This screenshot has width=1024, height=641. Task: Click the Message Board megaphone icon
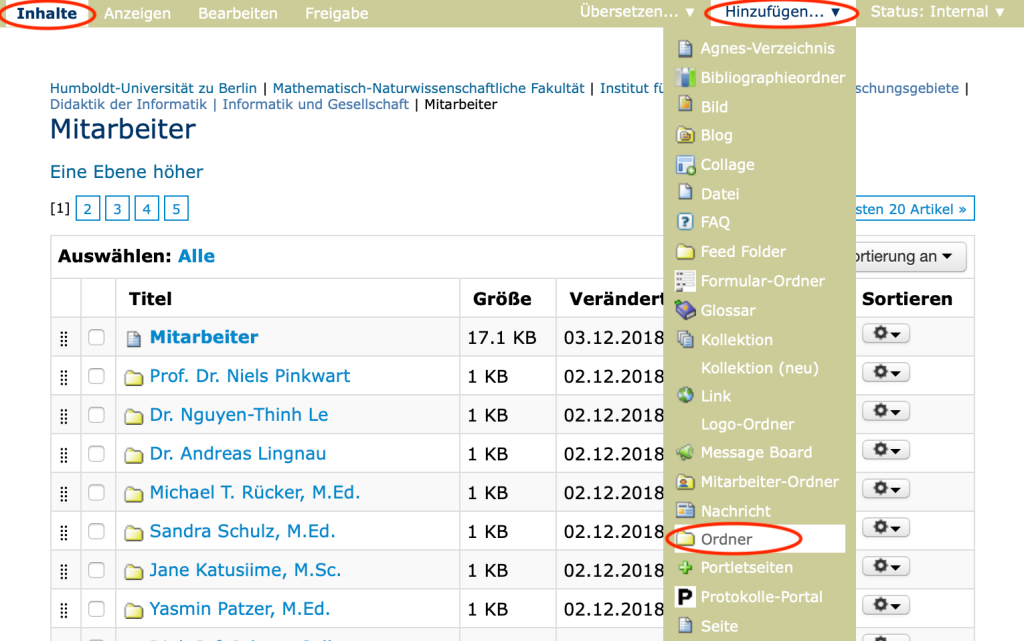(x=685, y=453)
